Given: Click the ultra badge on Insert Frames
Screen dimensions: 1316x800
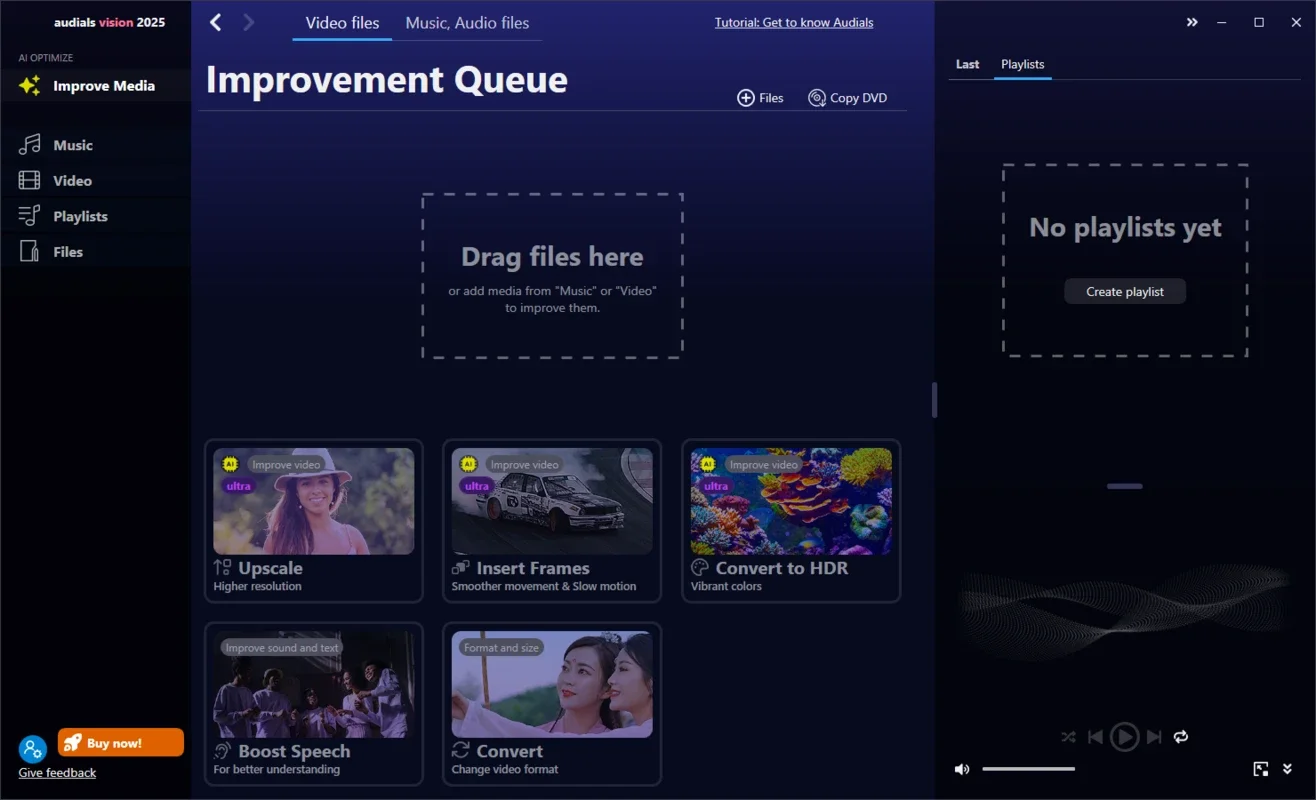Looking at the screenshot, I should click(477, 486).
